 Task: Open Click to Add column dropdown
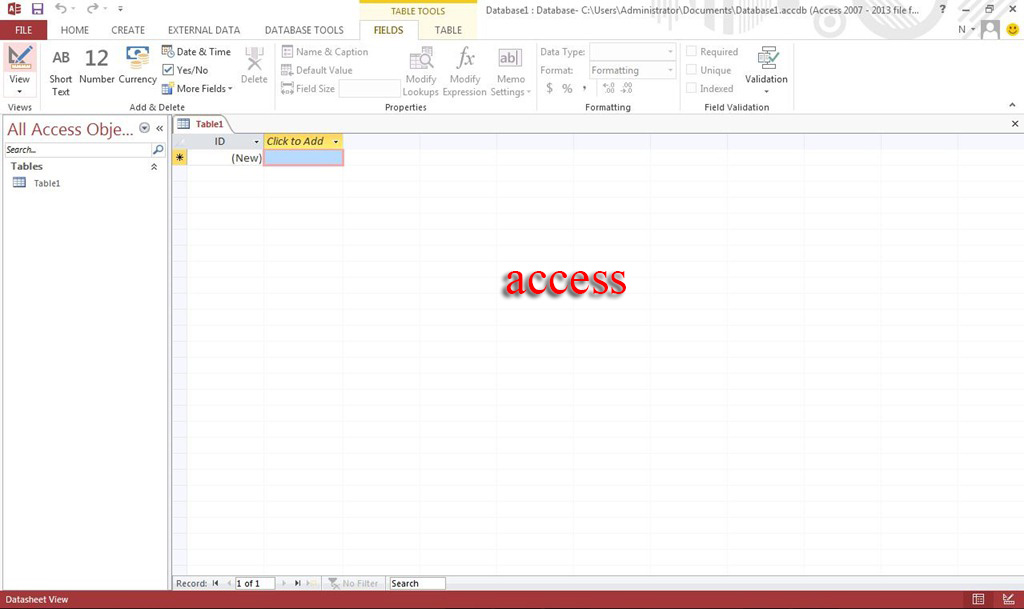[x=336, y=142]
